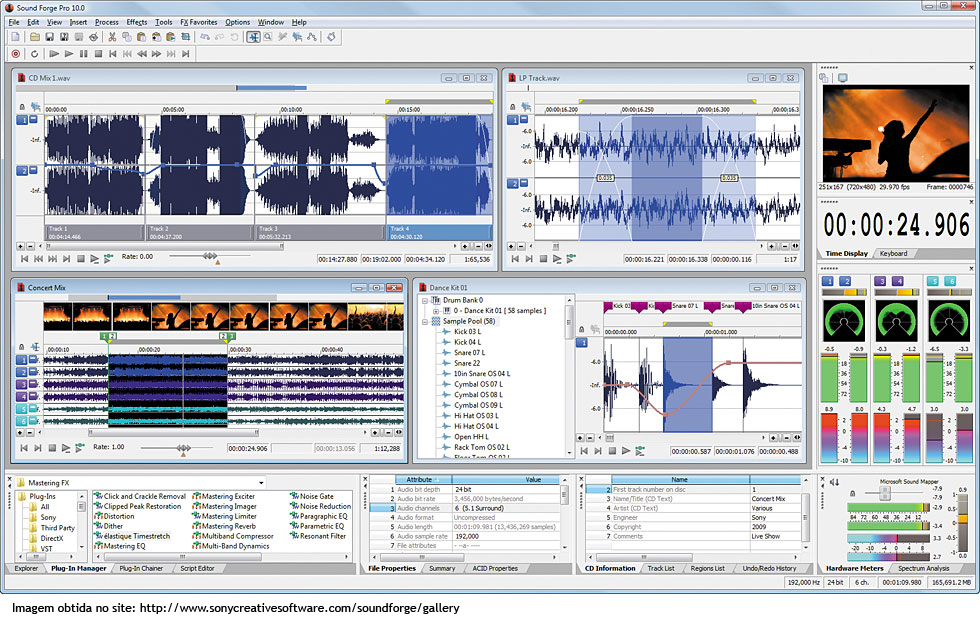This screenshot has height=620, width=980.
Task: Click the video preview image
Action: (896, 133)
